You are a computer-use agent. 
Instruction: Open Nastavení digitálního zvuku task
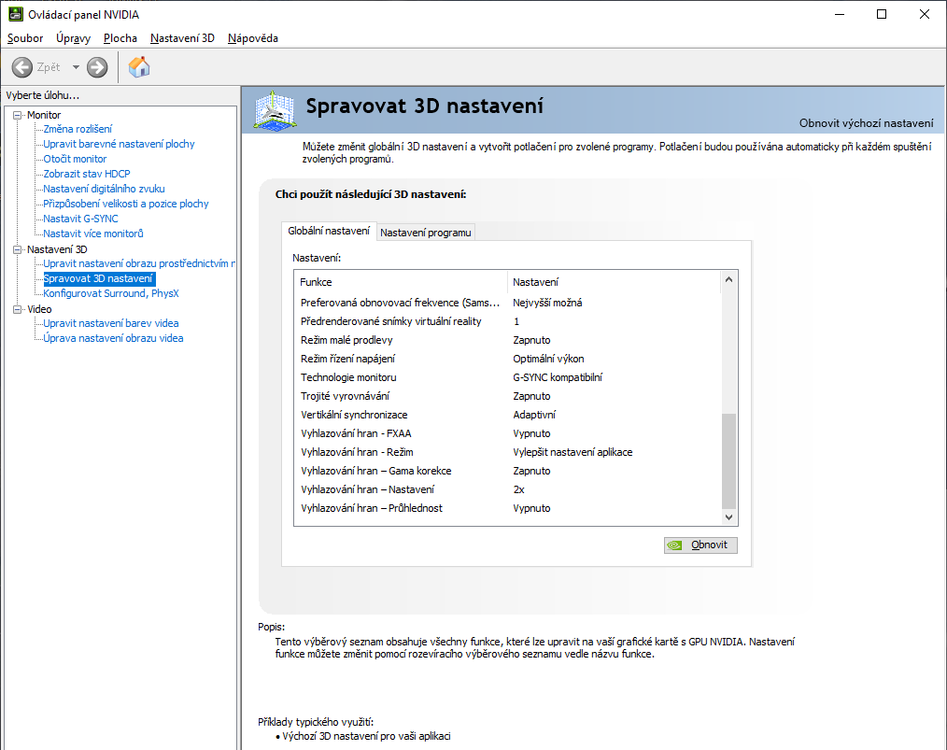pyautogui.click(x=104, y=188)
